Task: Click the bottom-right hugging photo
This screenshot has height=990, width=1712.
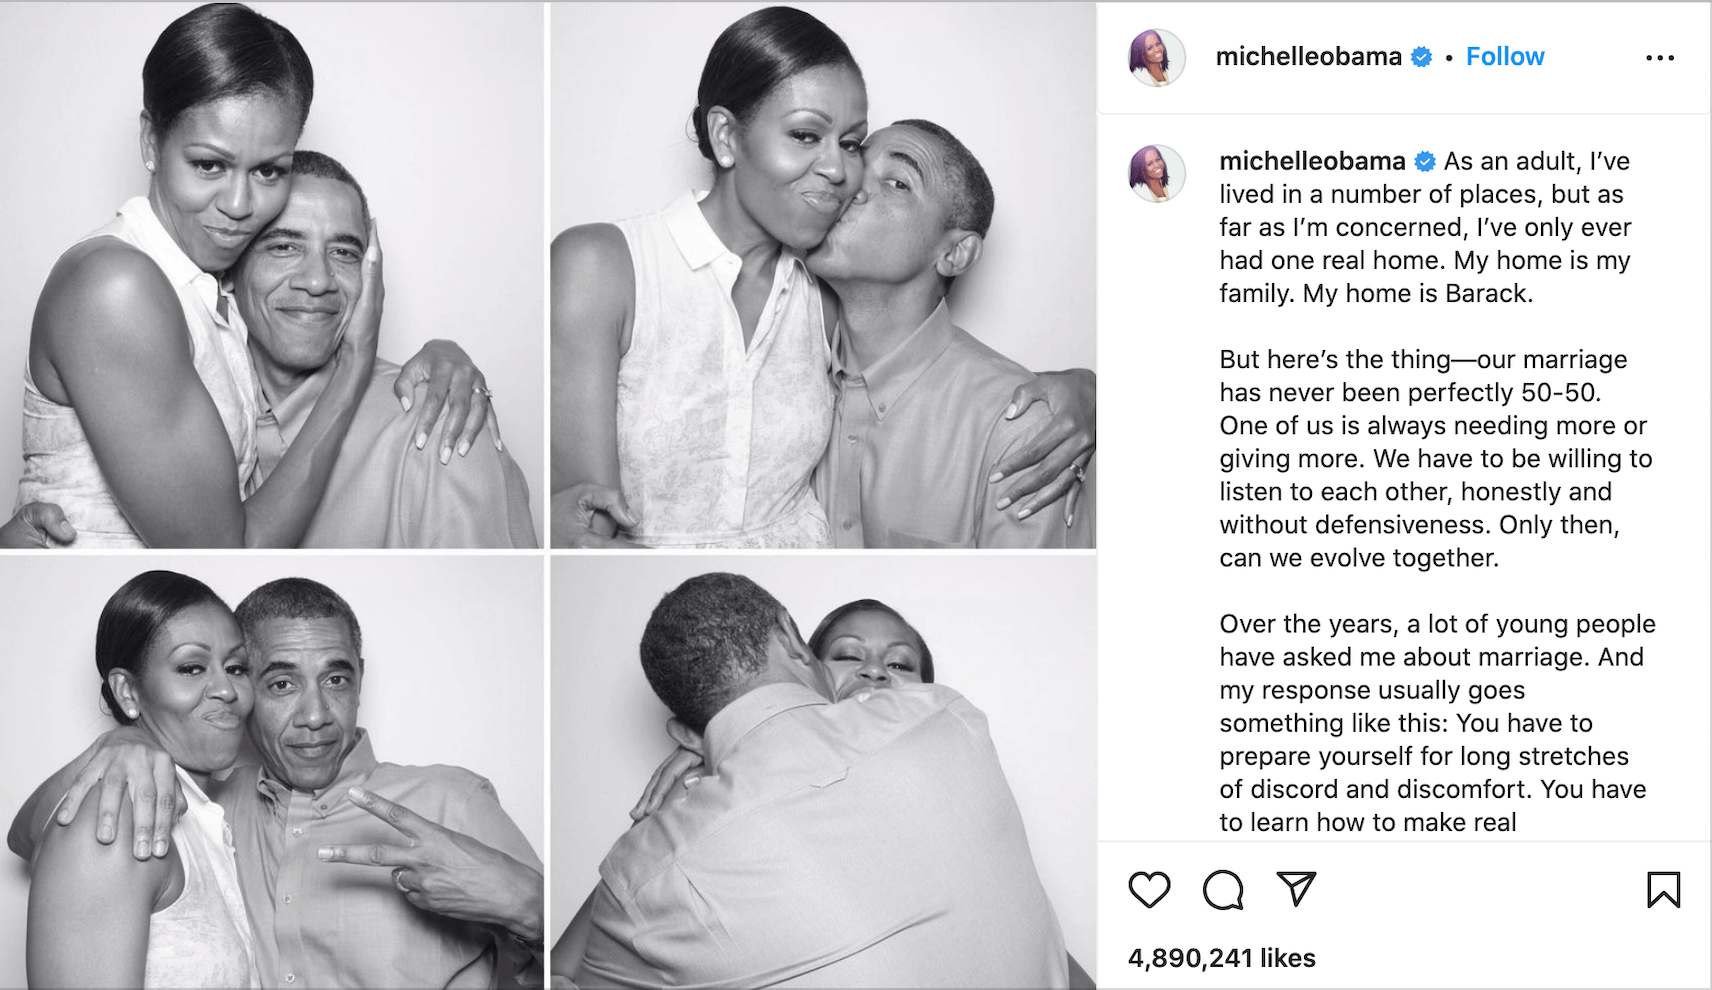Action: point(823,772)
